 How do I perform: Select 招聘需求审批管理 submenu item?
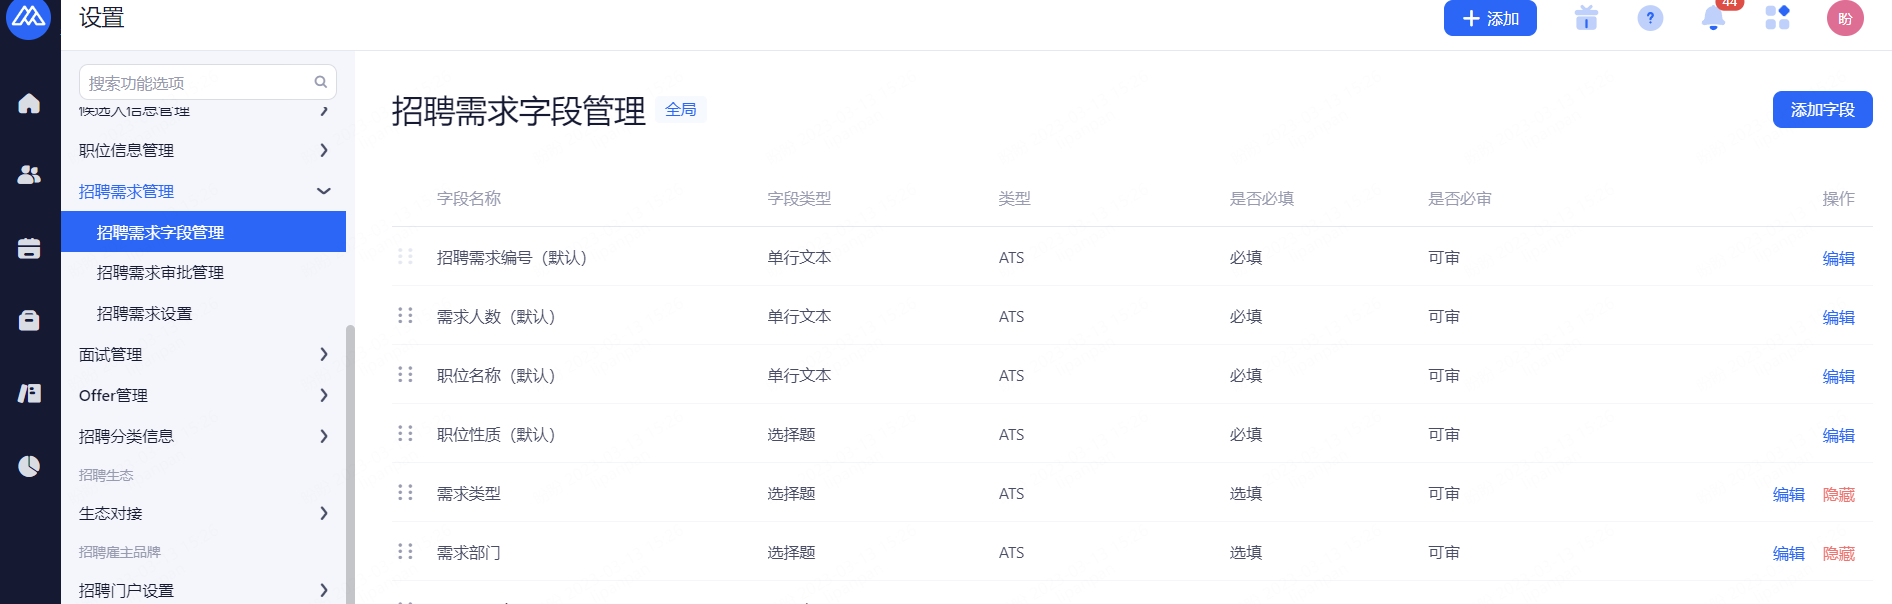pos(160,272)
